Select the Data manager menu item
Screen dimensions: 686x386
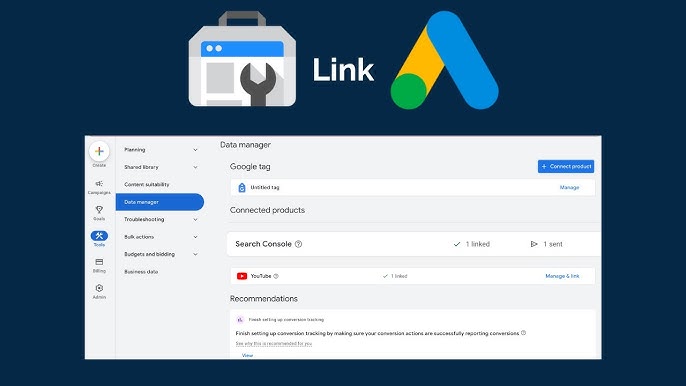(160, 202)
